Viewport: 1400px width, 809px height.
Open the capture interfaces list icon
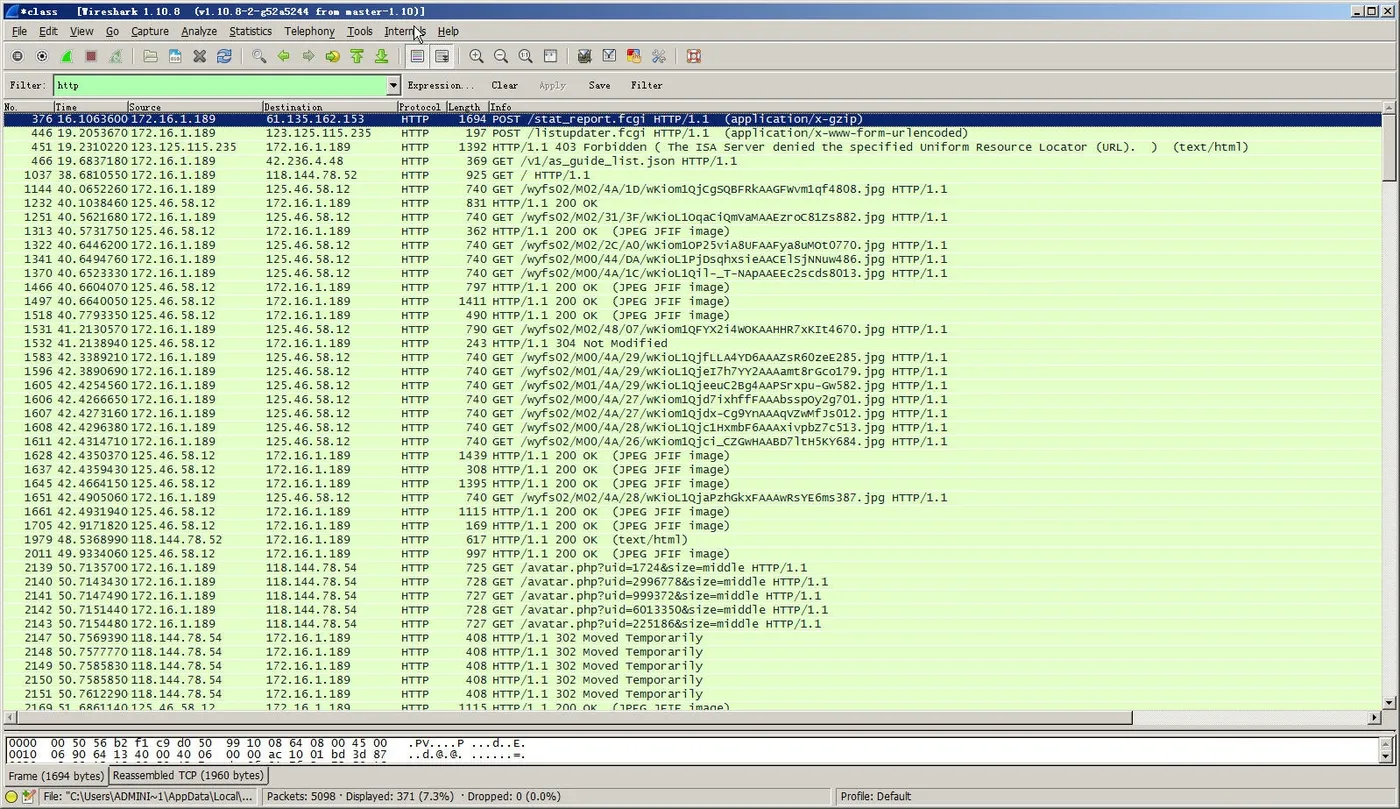pyautogui.click(x=18, y=57)
